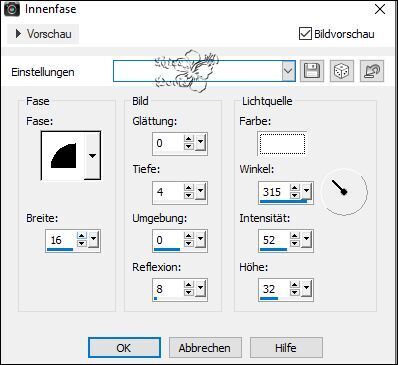Open the Intensität slider dropdown arrow
This screenshot has height=365, width=398.
[306, 239]
